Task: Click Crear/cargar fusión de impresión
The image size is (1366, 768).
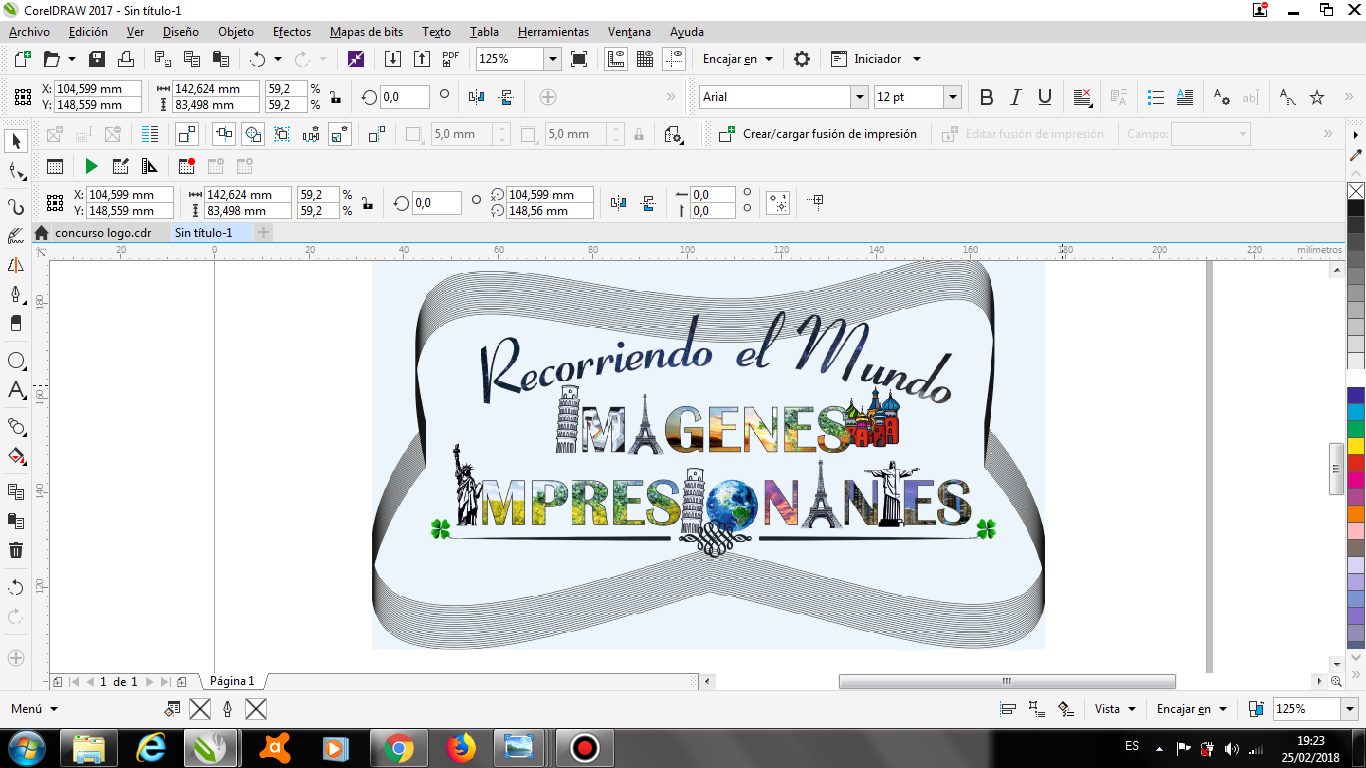Action: tap(818, 134)
